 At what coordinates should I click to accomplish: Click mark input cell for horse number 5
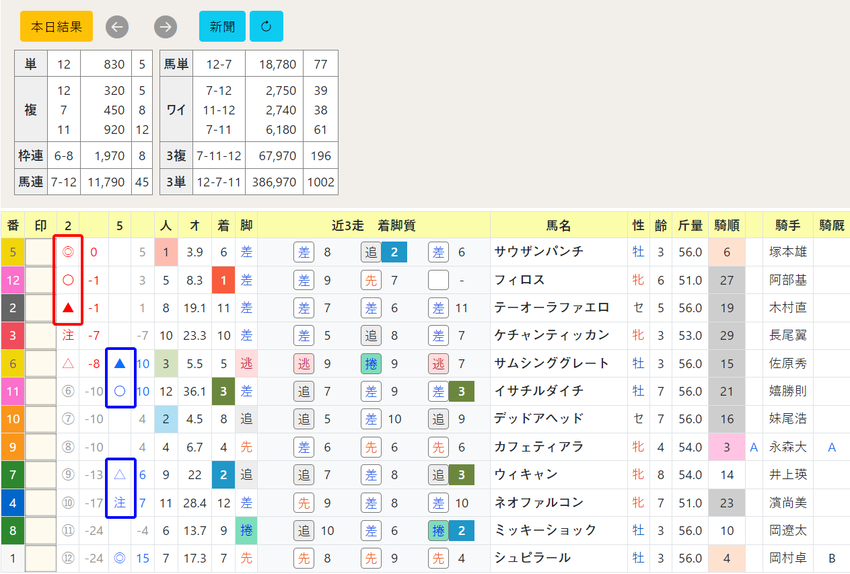pyautogui.click(x=41, y=252)
